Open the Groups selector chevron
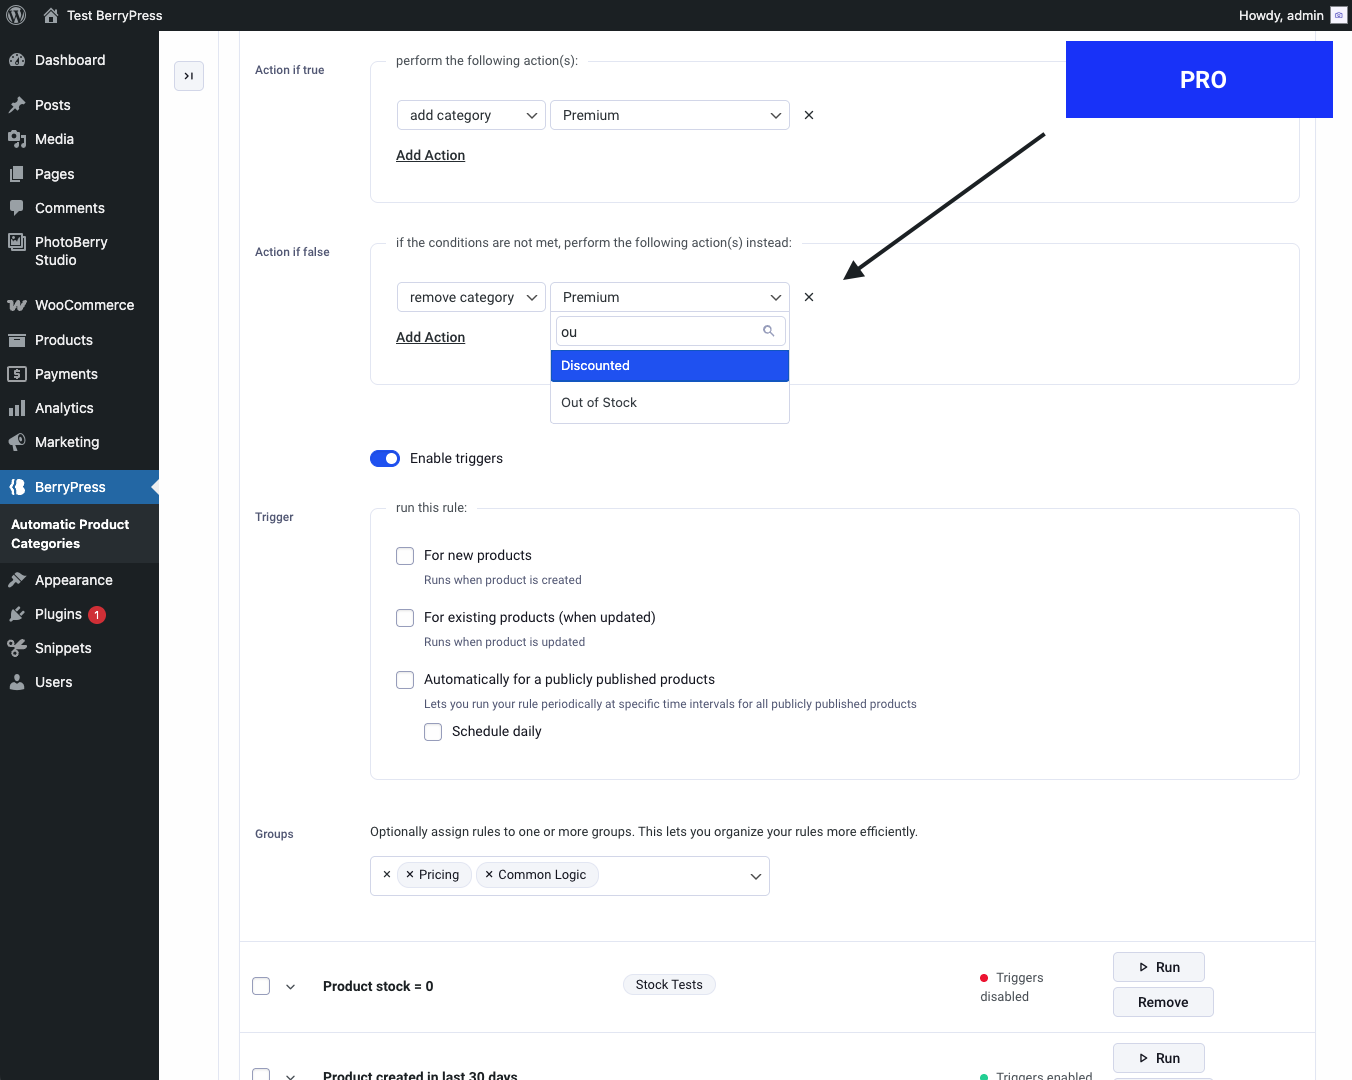The width and height of the screenshot is (1352, 1080). tap(756, 876)
